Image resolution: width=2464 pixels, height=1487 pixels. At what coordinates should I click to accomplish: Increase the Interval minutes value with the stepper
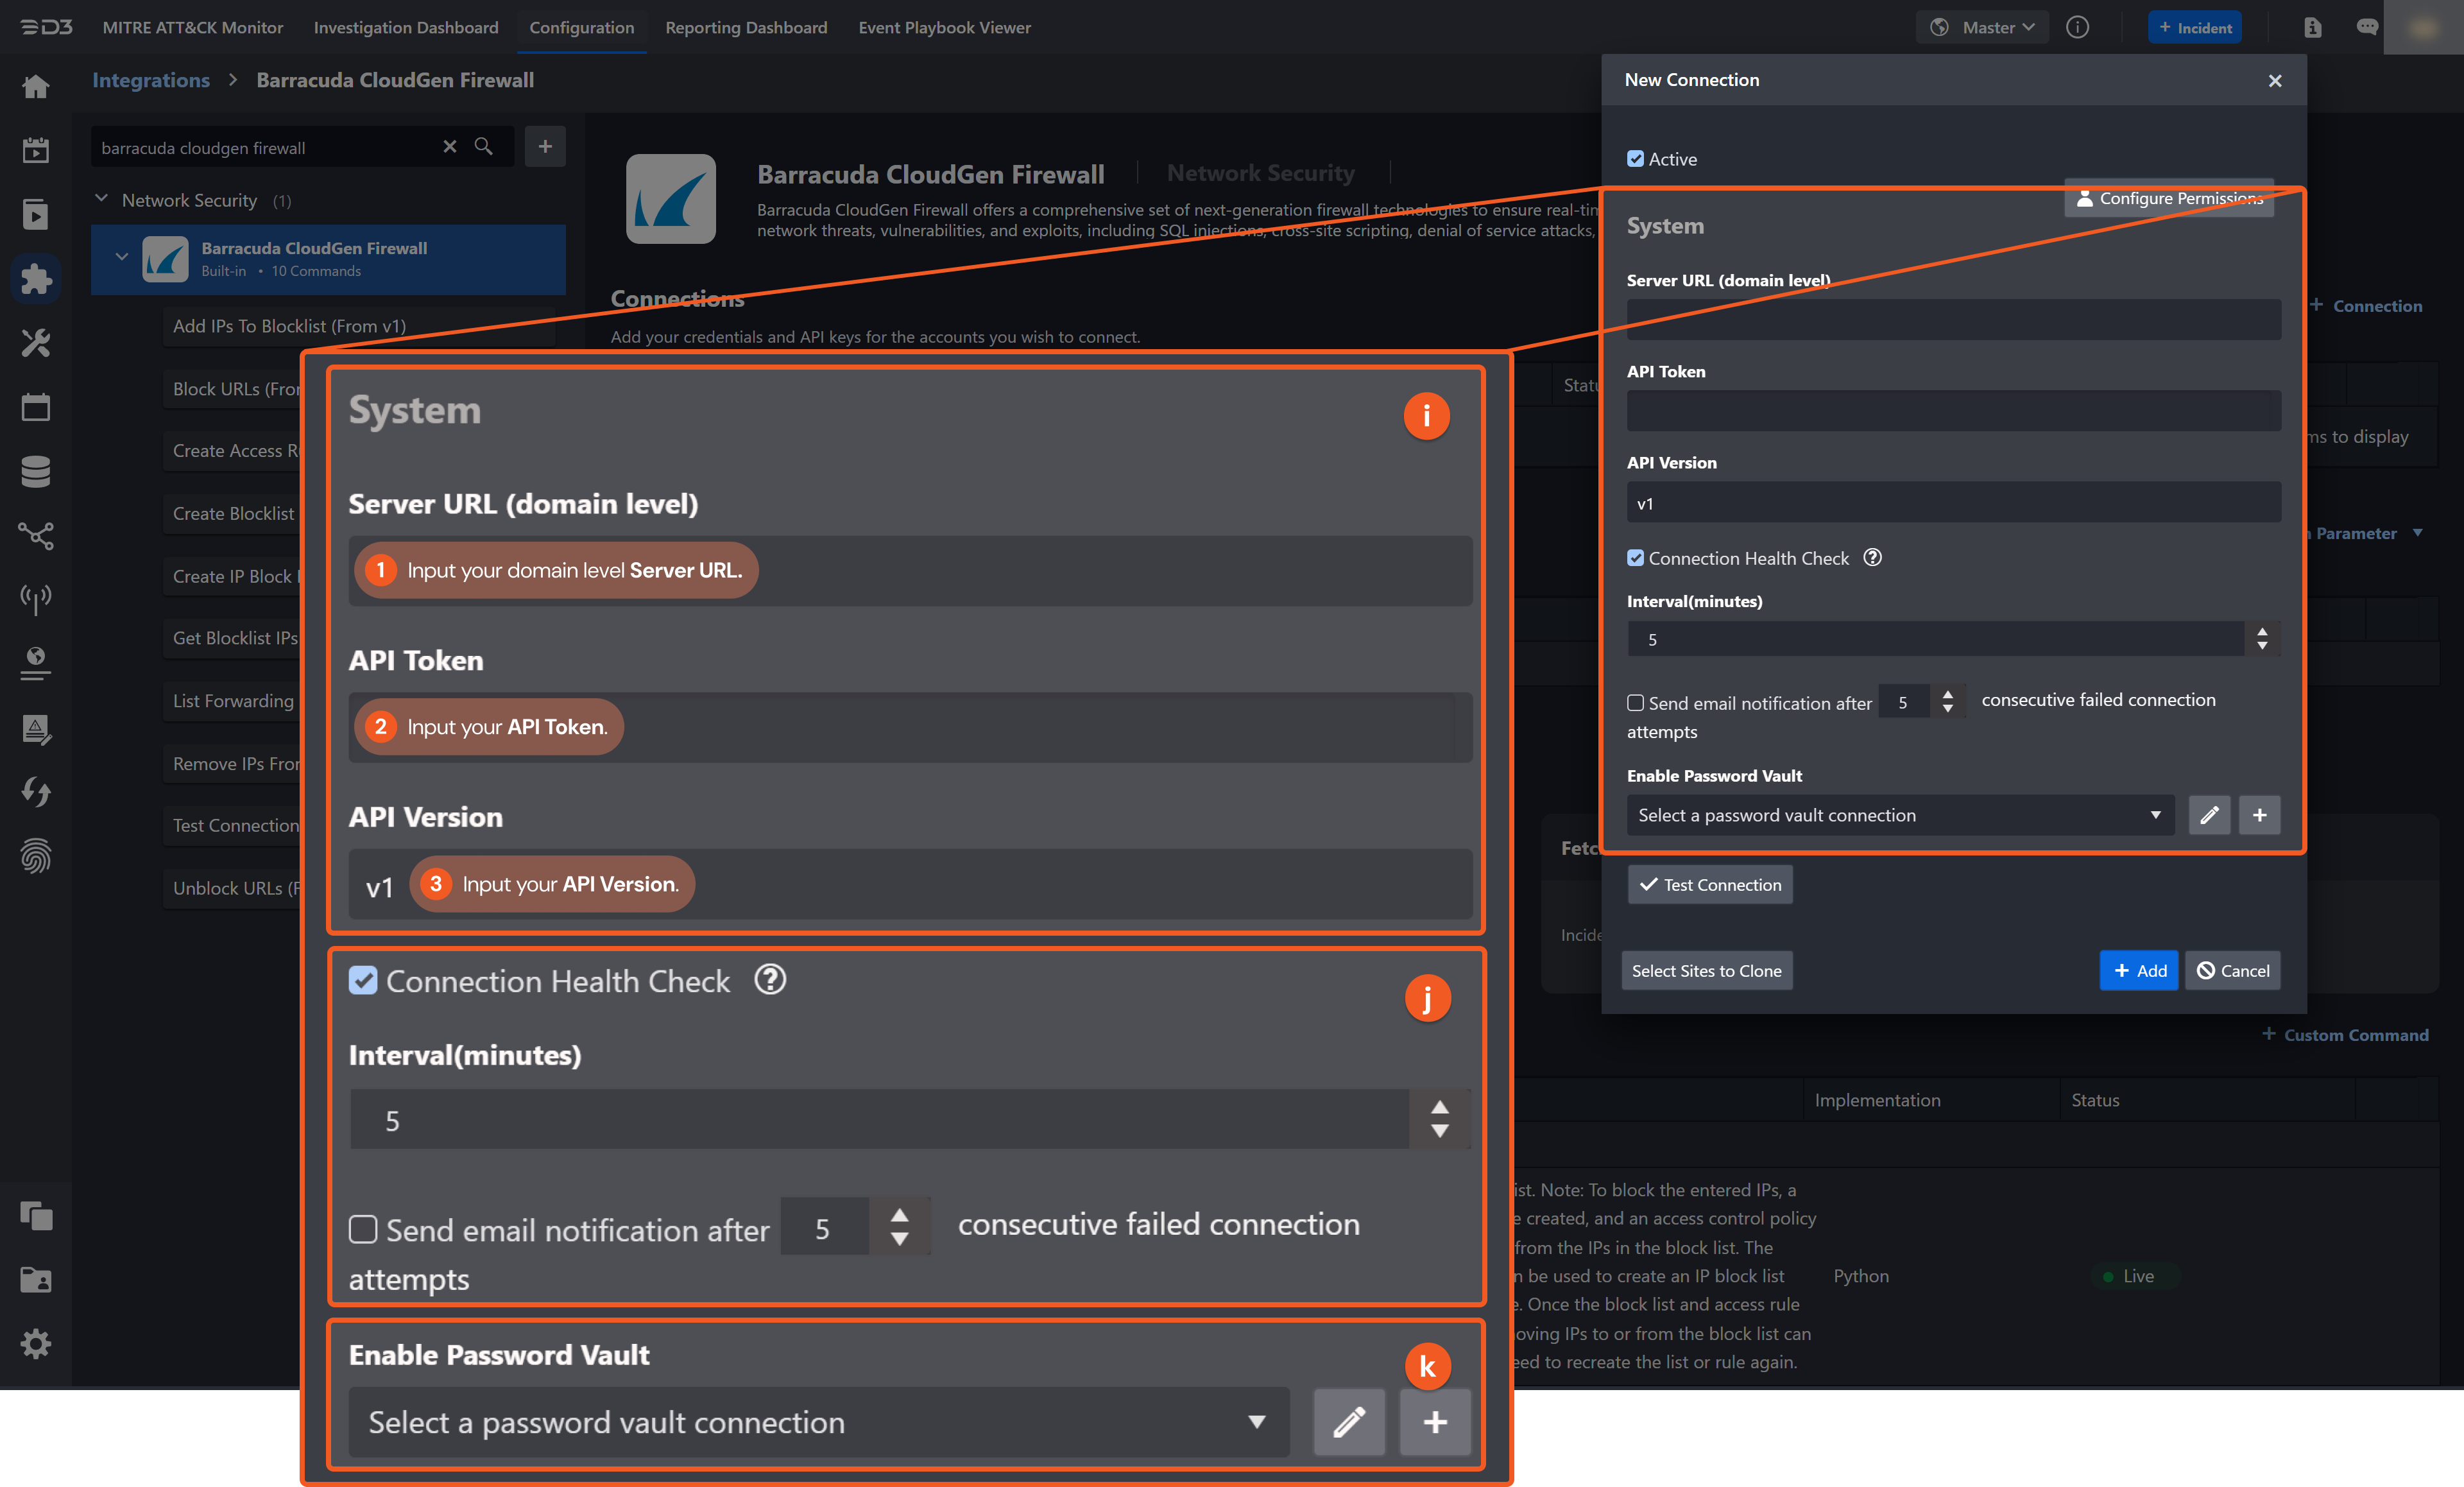click(x=2262, y=632)
